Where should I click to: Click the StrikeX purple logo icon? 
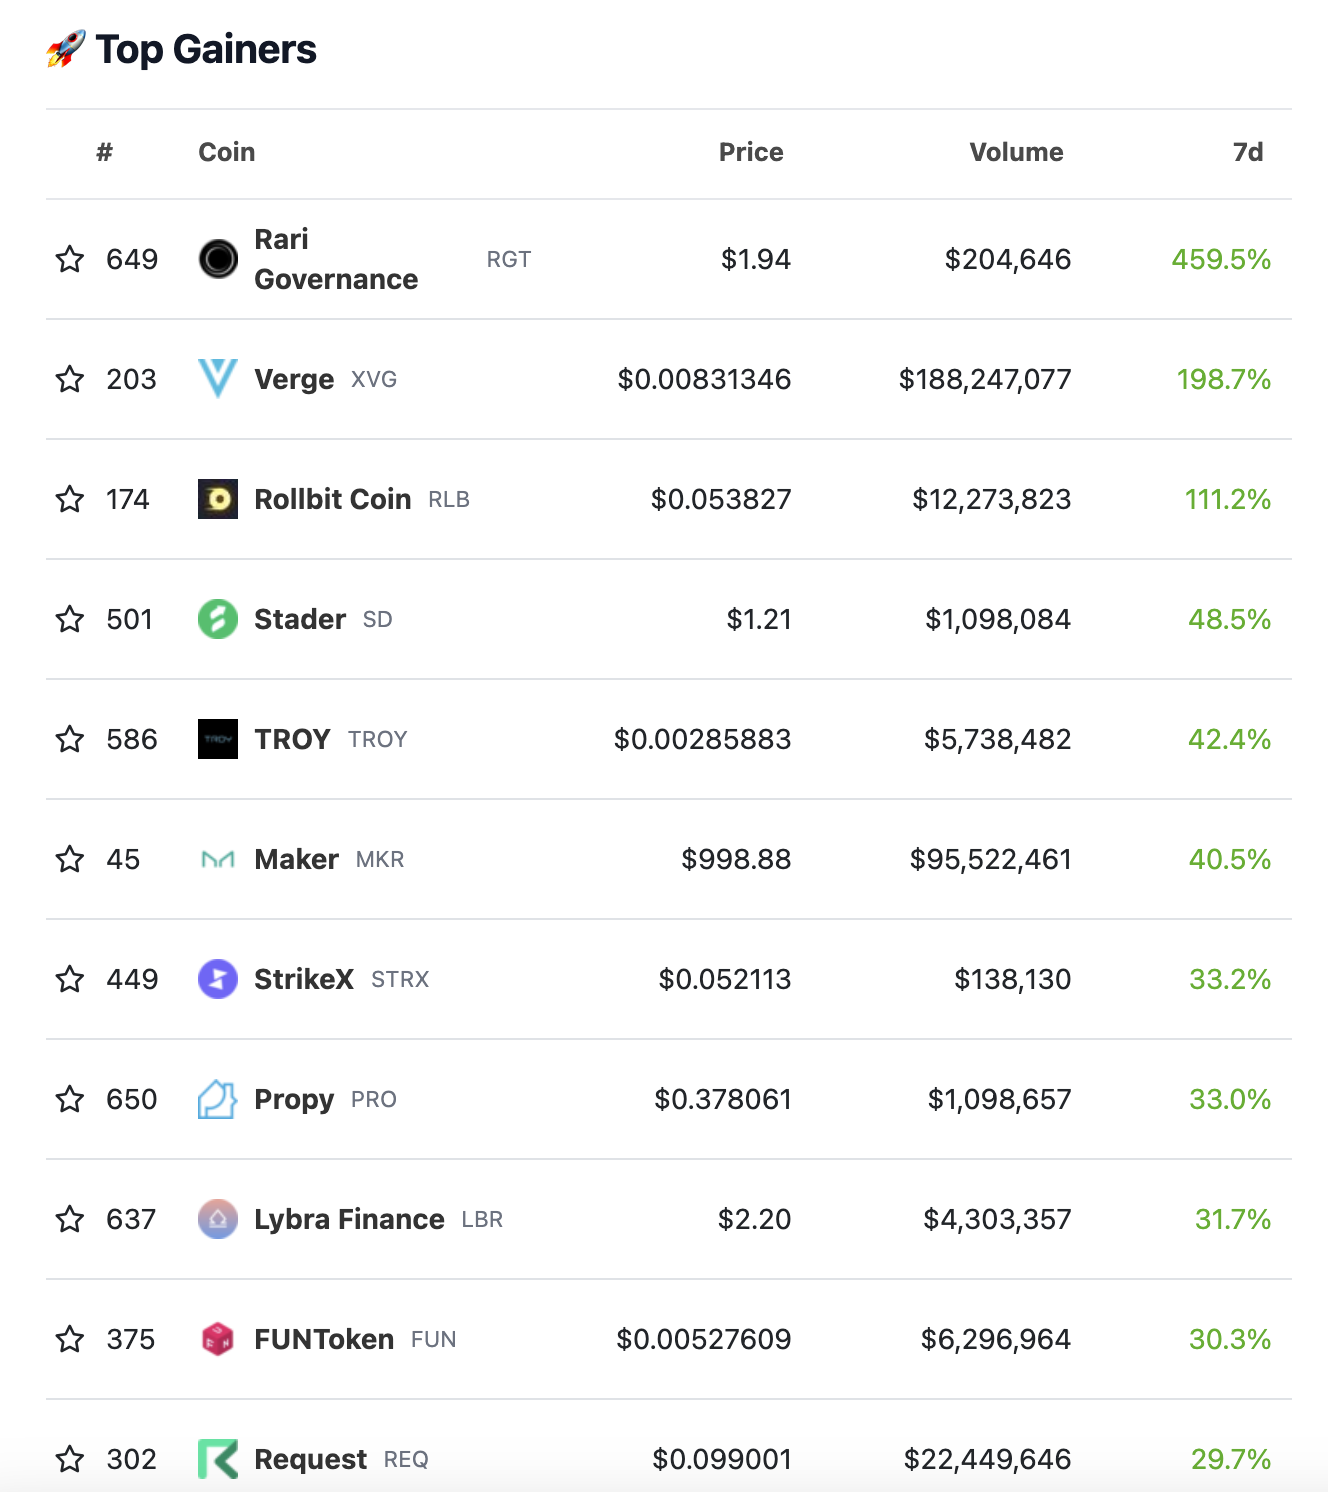(x=218, y=979)
